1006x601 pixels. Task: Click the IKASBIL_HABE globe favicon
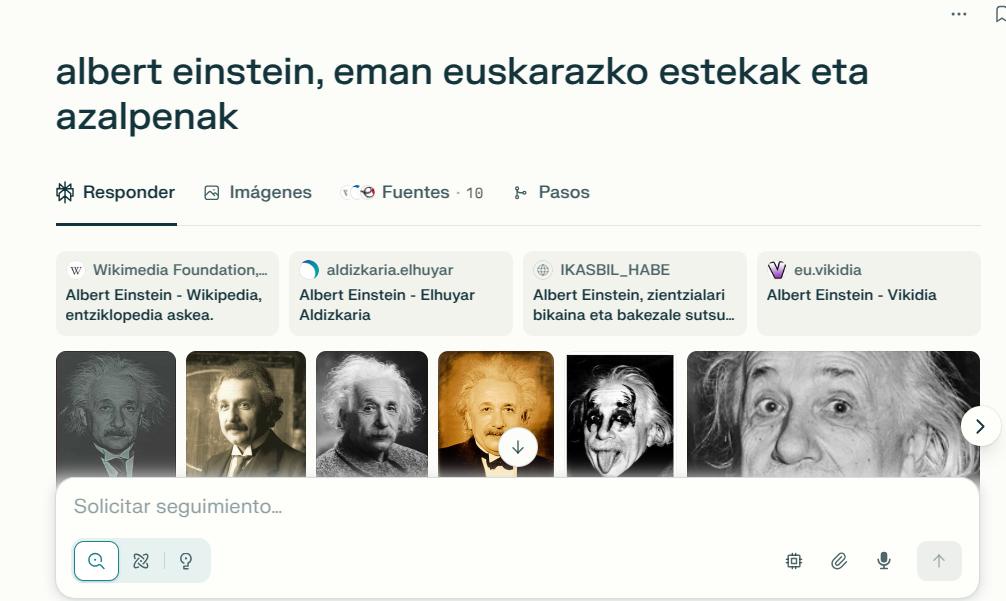(543, 270)
